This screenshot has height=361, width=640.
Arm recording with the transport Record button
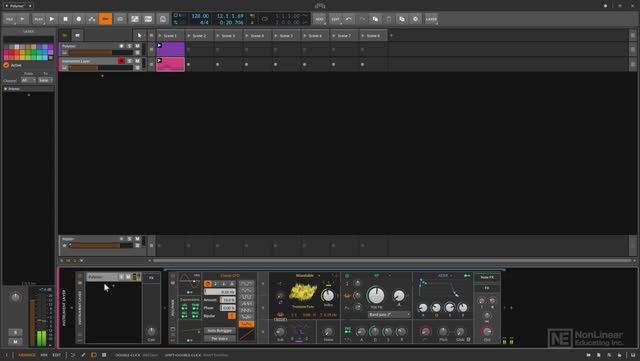pyautogui.click(x=79, y=19)
